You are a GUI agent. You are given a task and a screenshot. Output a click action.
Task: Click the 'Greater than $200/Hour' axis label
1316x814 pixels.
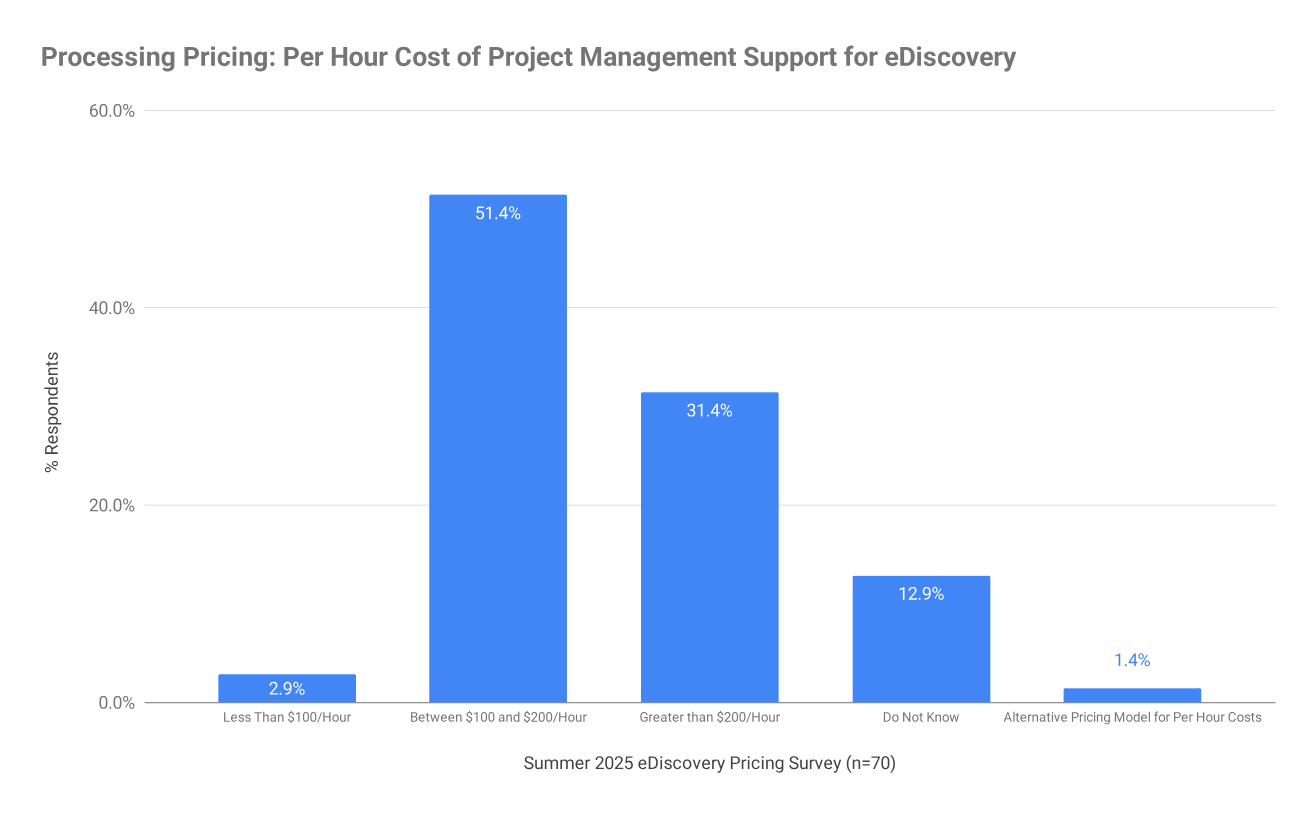point(709,717)
